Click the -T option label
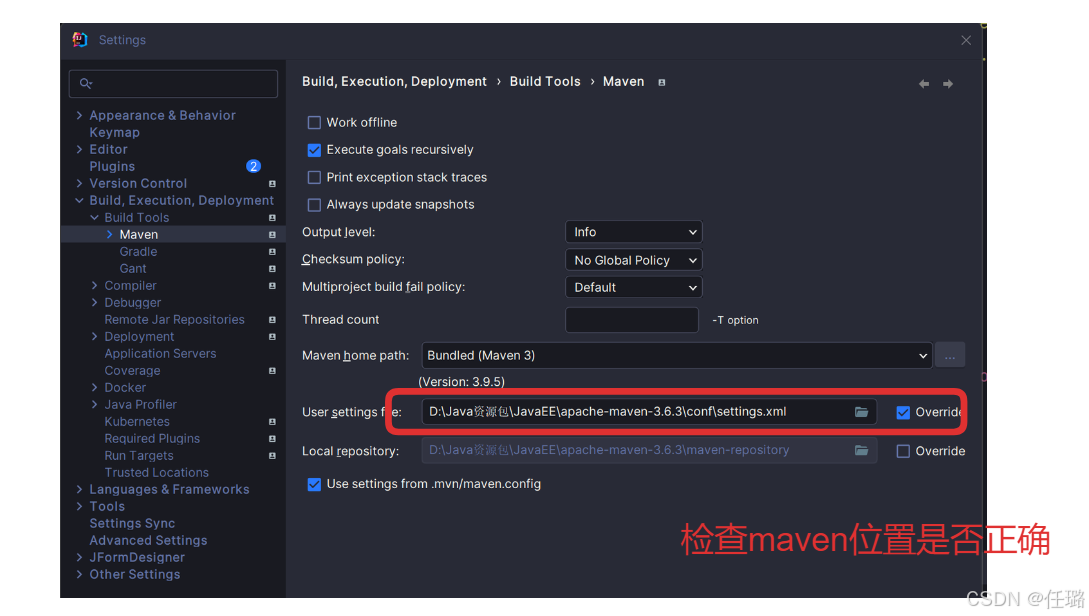The height and width of the screenshot is (616, 1089). [735, 320]
